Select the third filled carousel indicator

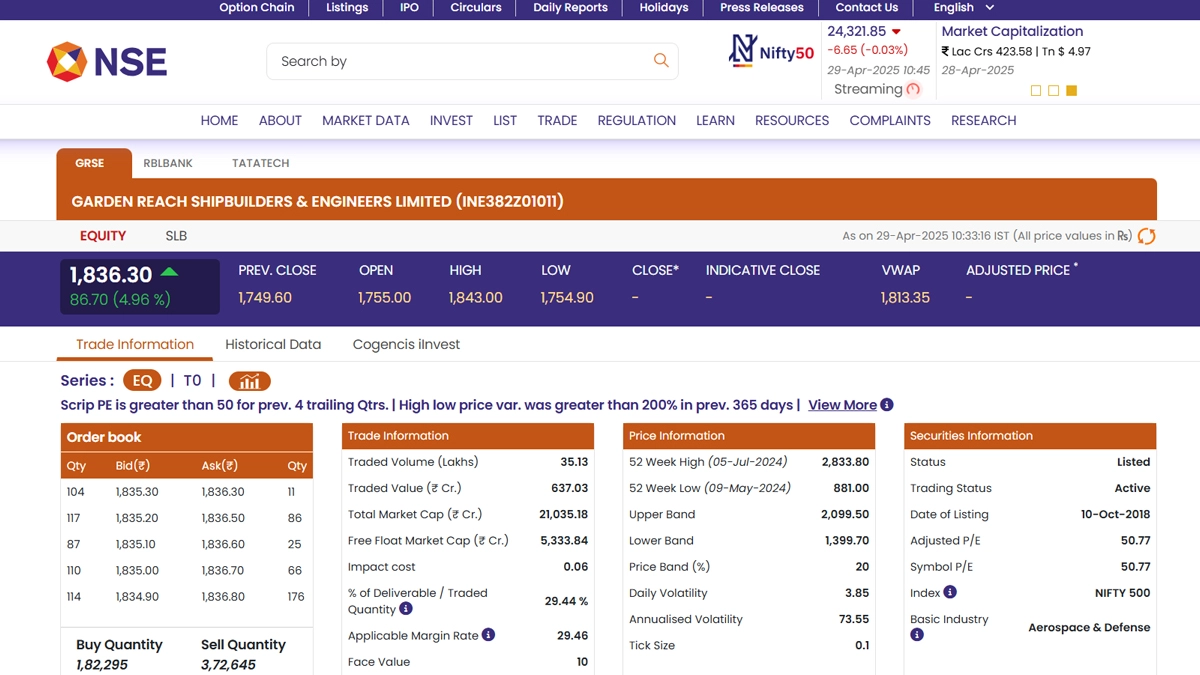point(1071,91)
